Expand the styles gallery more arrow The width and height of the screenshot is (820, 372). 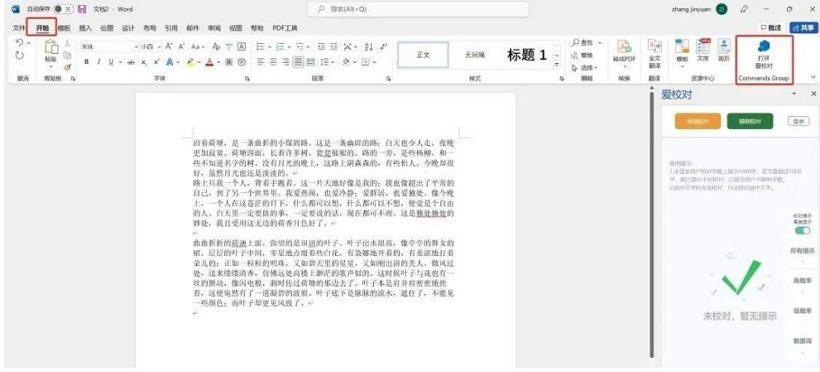[556, 65]
